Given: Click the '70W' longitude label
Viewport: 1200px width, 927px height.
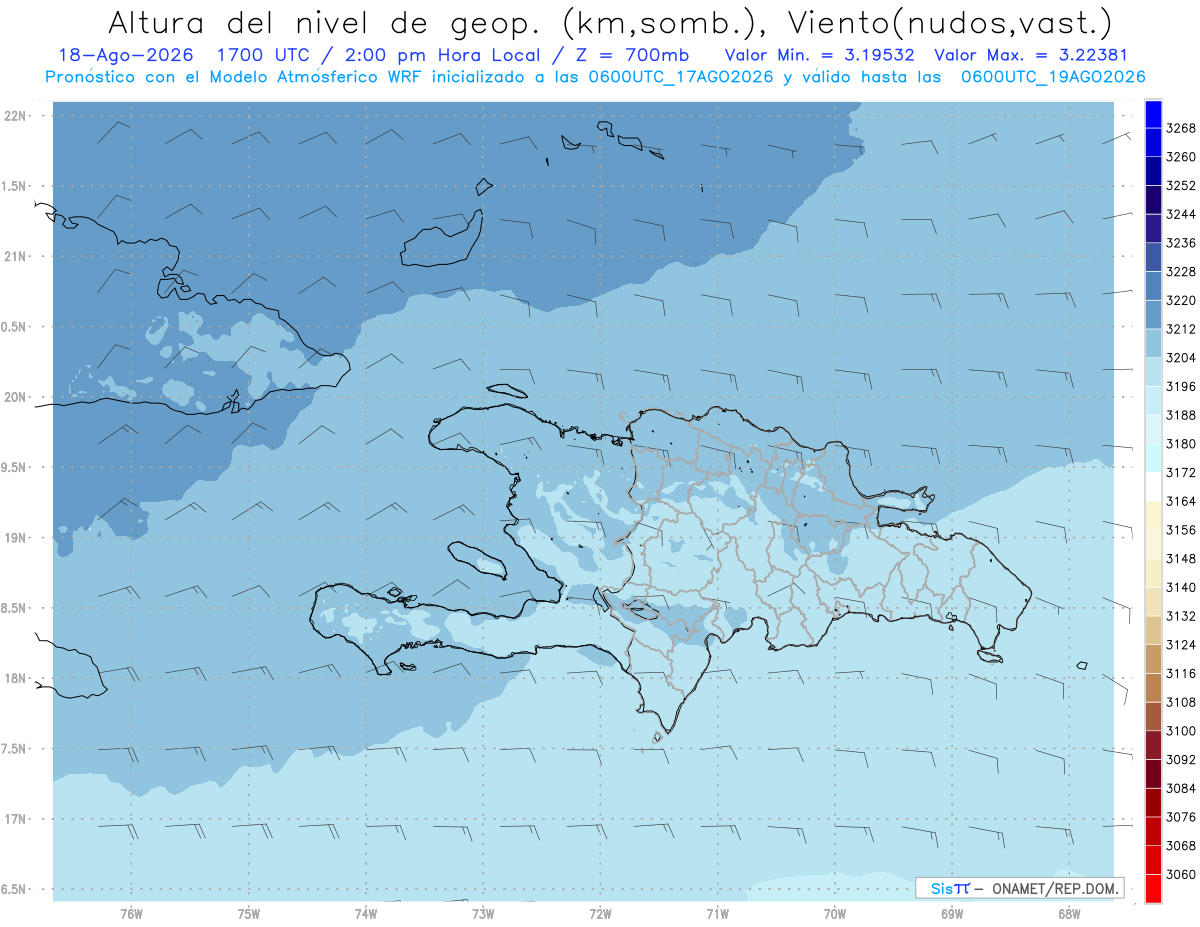Looking at the screenshot, I should tap(835, 912).
